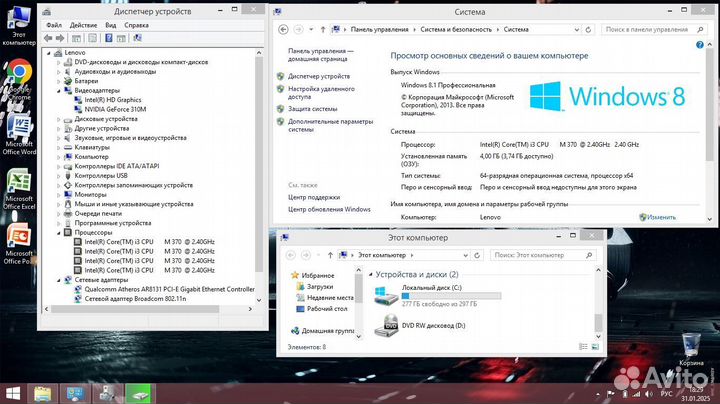Open the Корзина recycle bin icon
The height and width of the screenshot is (404, 720).
pos(691,349)
